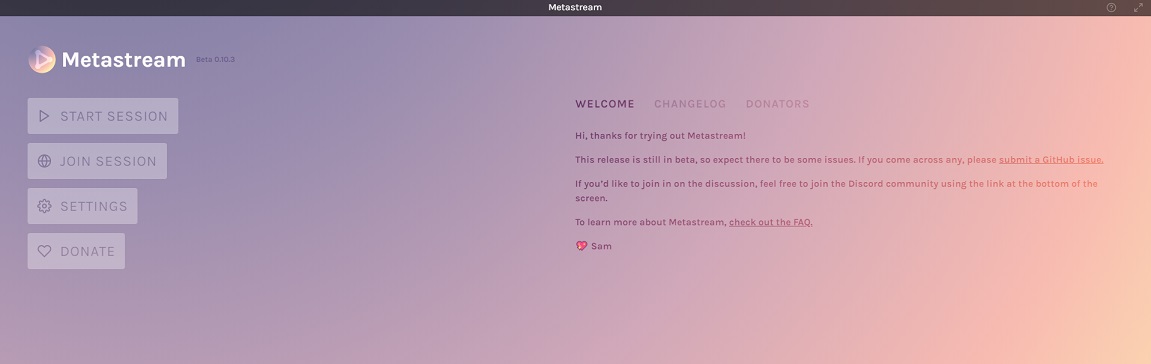Click the Metastream title text in the header

point(123,60)
